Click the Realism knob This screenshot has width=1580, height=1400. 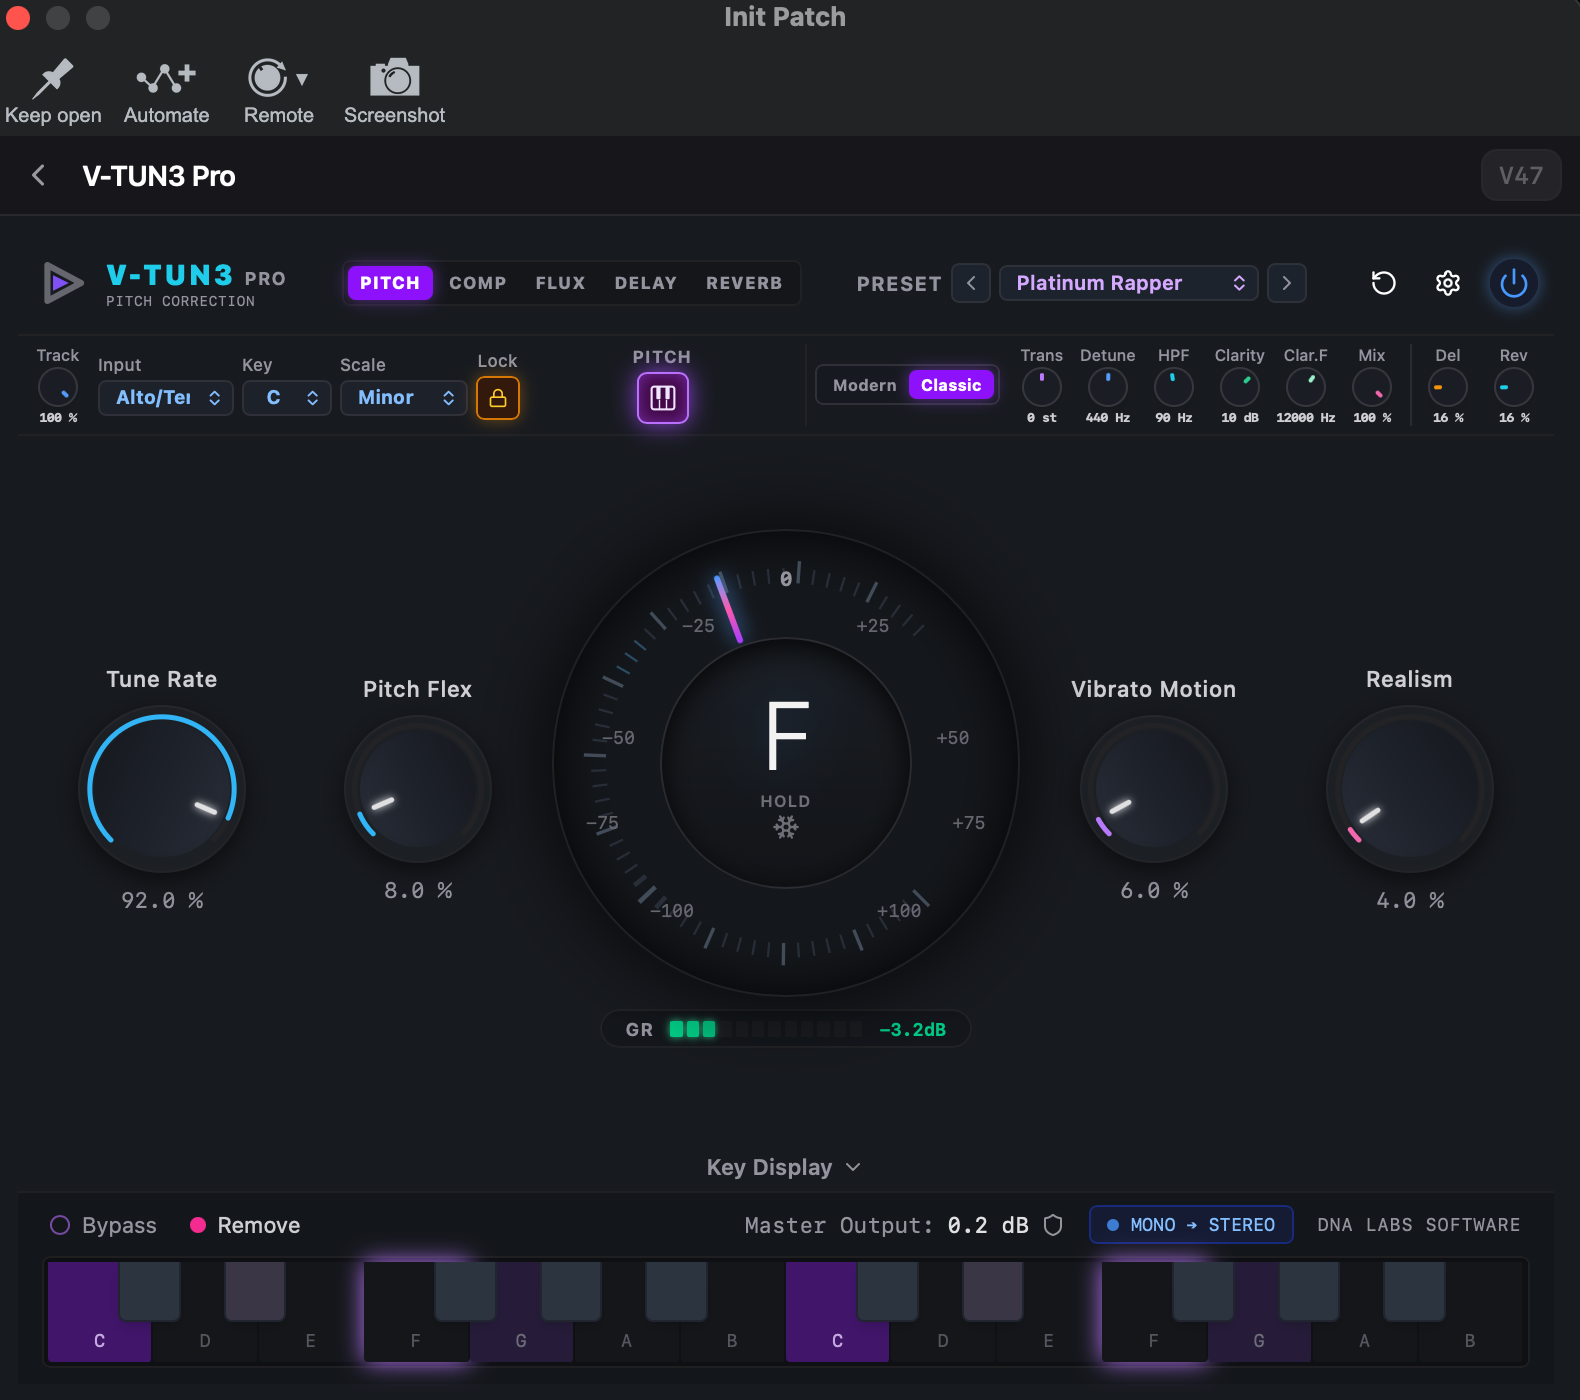[x=1410, y=789]
